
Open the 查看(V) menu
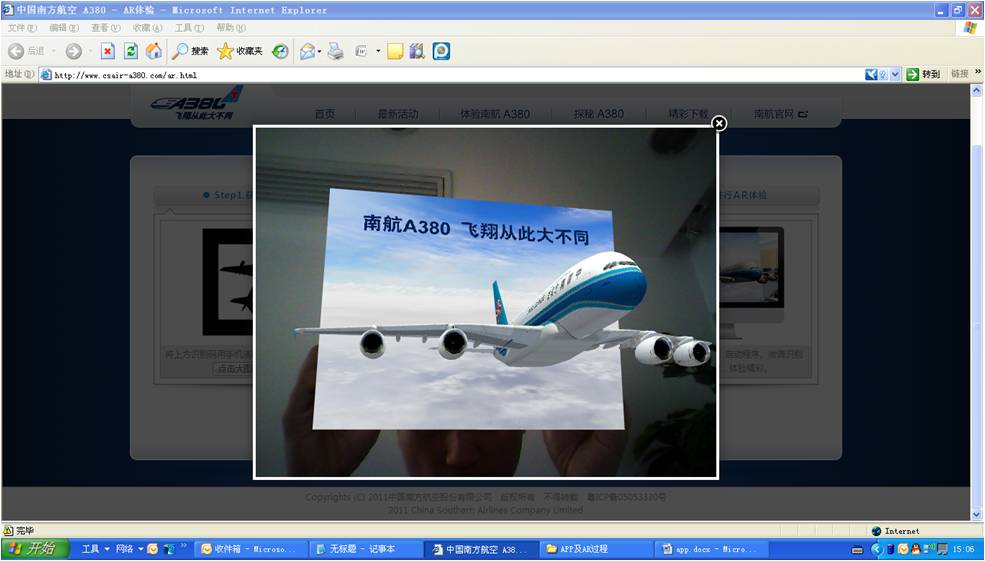[106, 28]
